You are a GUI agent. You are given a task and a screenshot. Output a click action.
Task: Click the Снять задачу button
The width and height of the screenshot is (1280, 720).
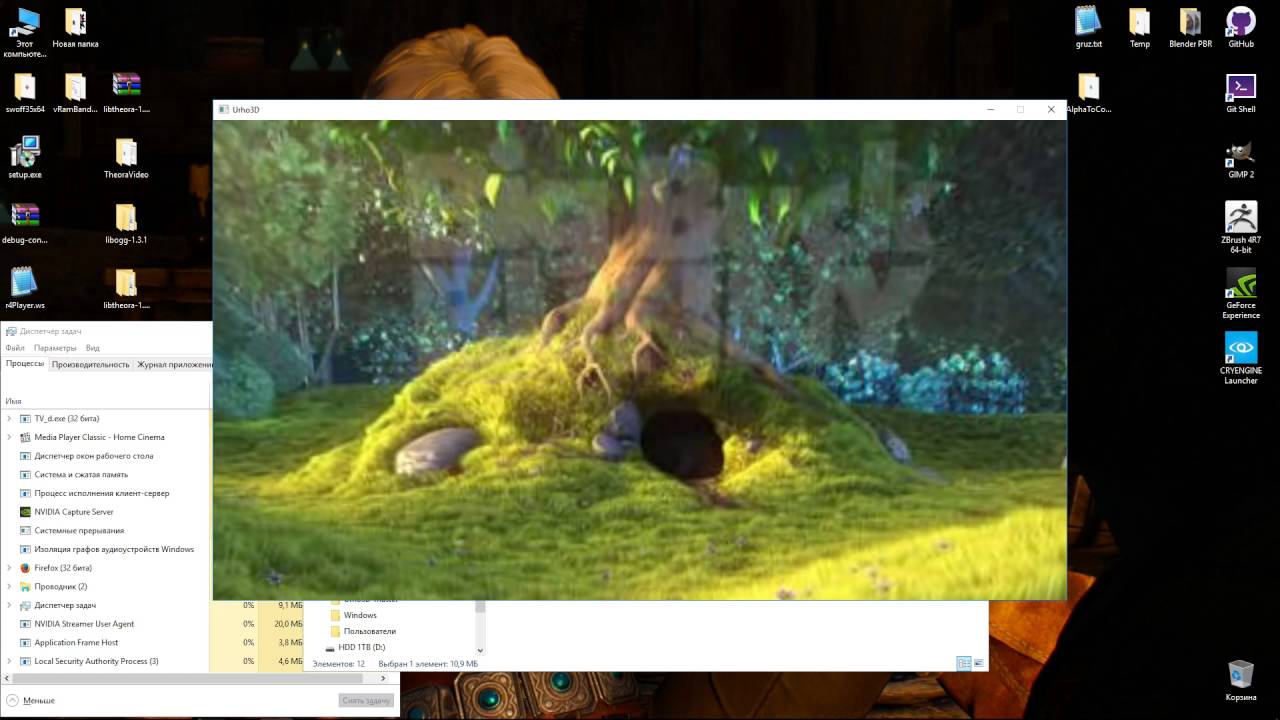366,700
